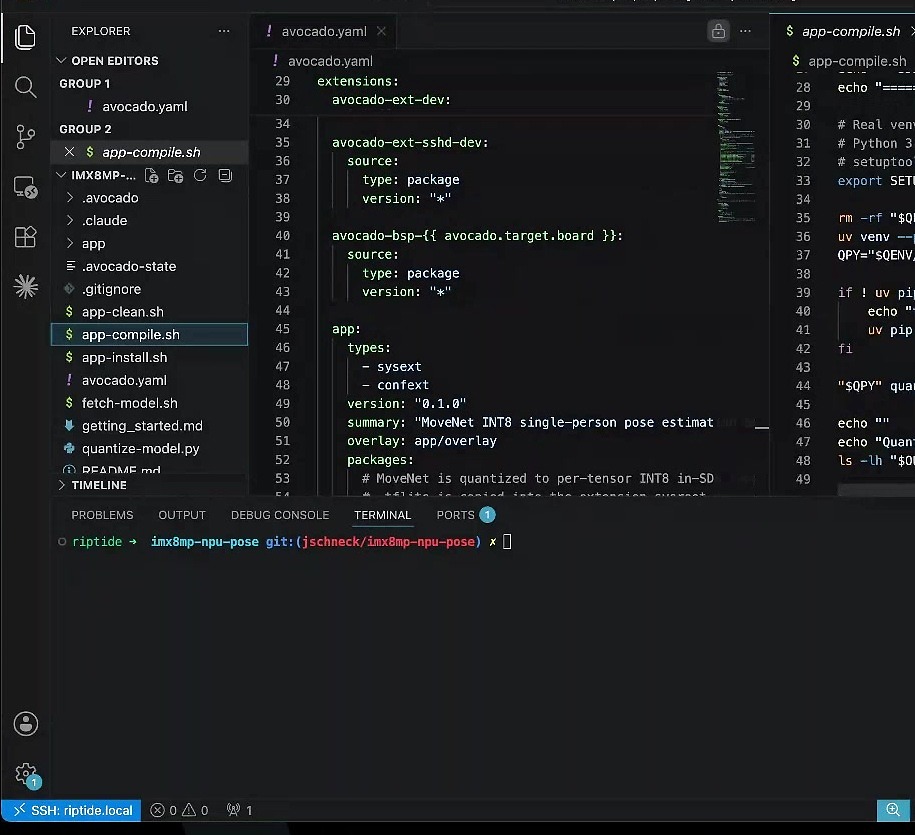Open the Manage gear icon
This screenshot has width=915, height=835.
(x=26, y=775)
